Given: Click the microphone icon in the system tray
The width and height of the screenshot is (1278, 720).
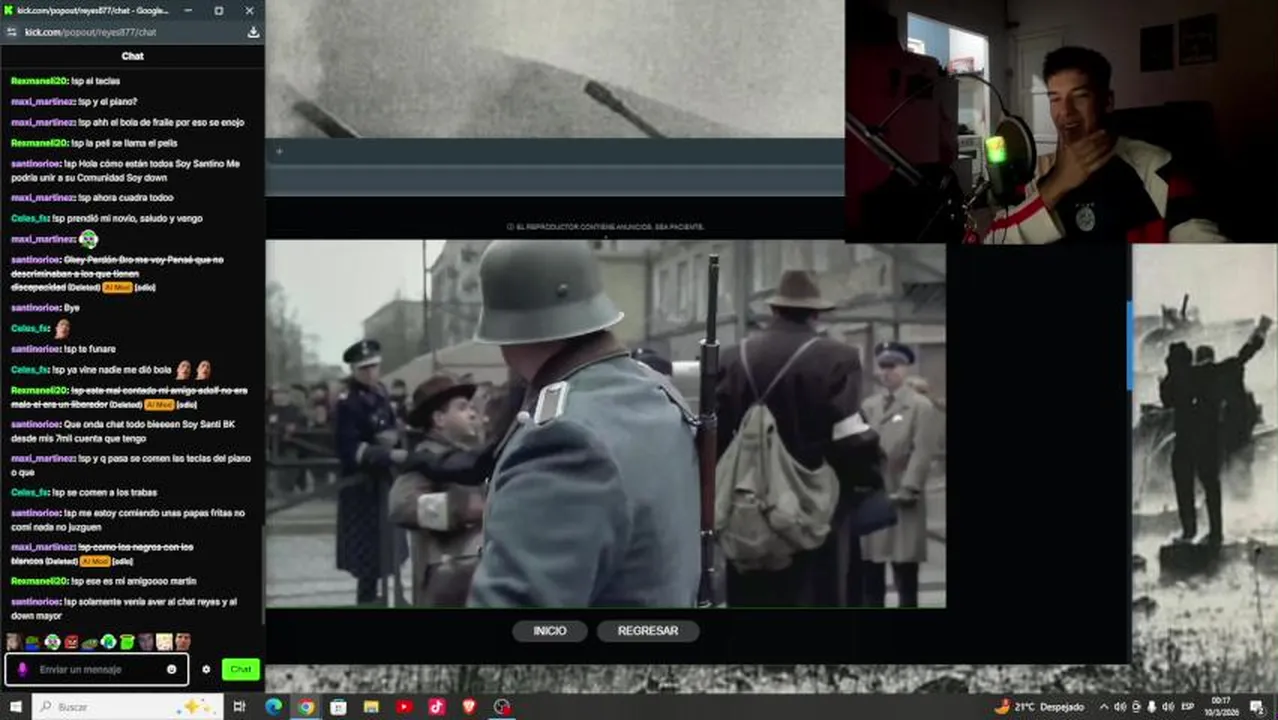Looking at the screenshot, I should 1152,706.
